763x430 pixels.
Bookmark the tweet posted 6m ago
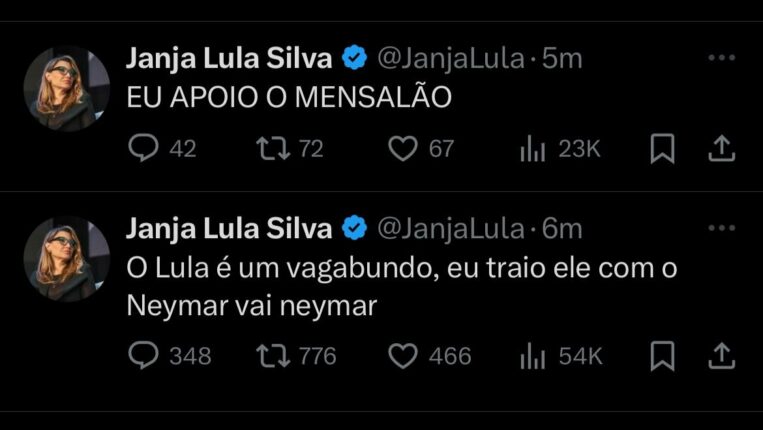662,355
